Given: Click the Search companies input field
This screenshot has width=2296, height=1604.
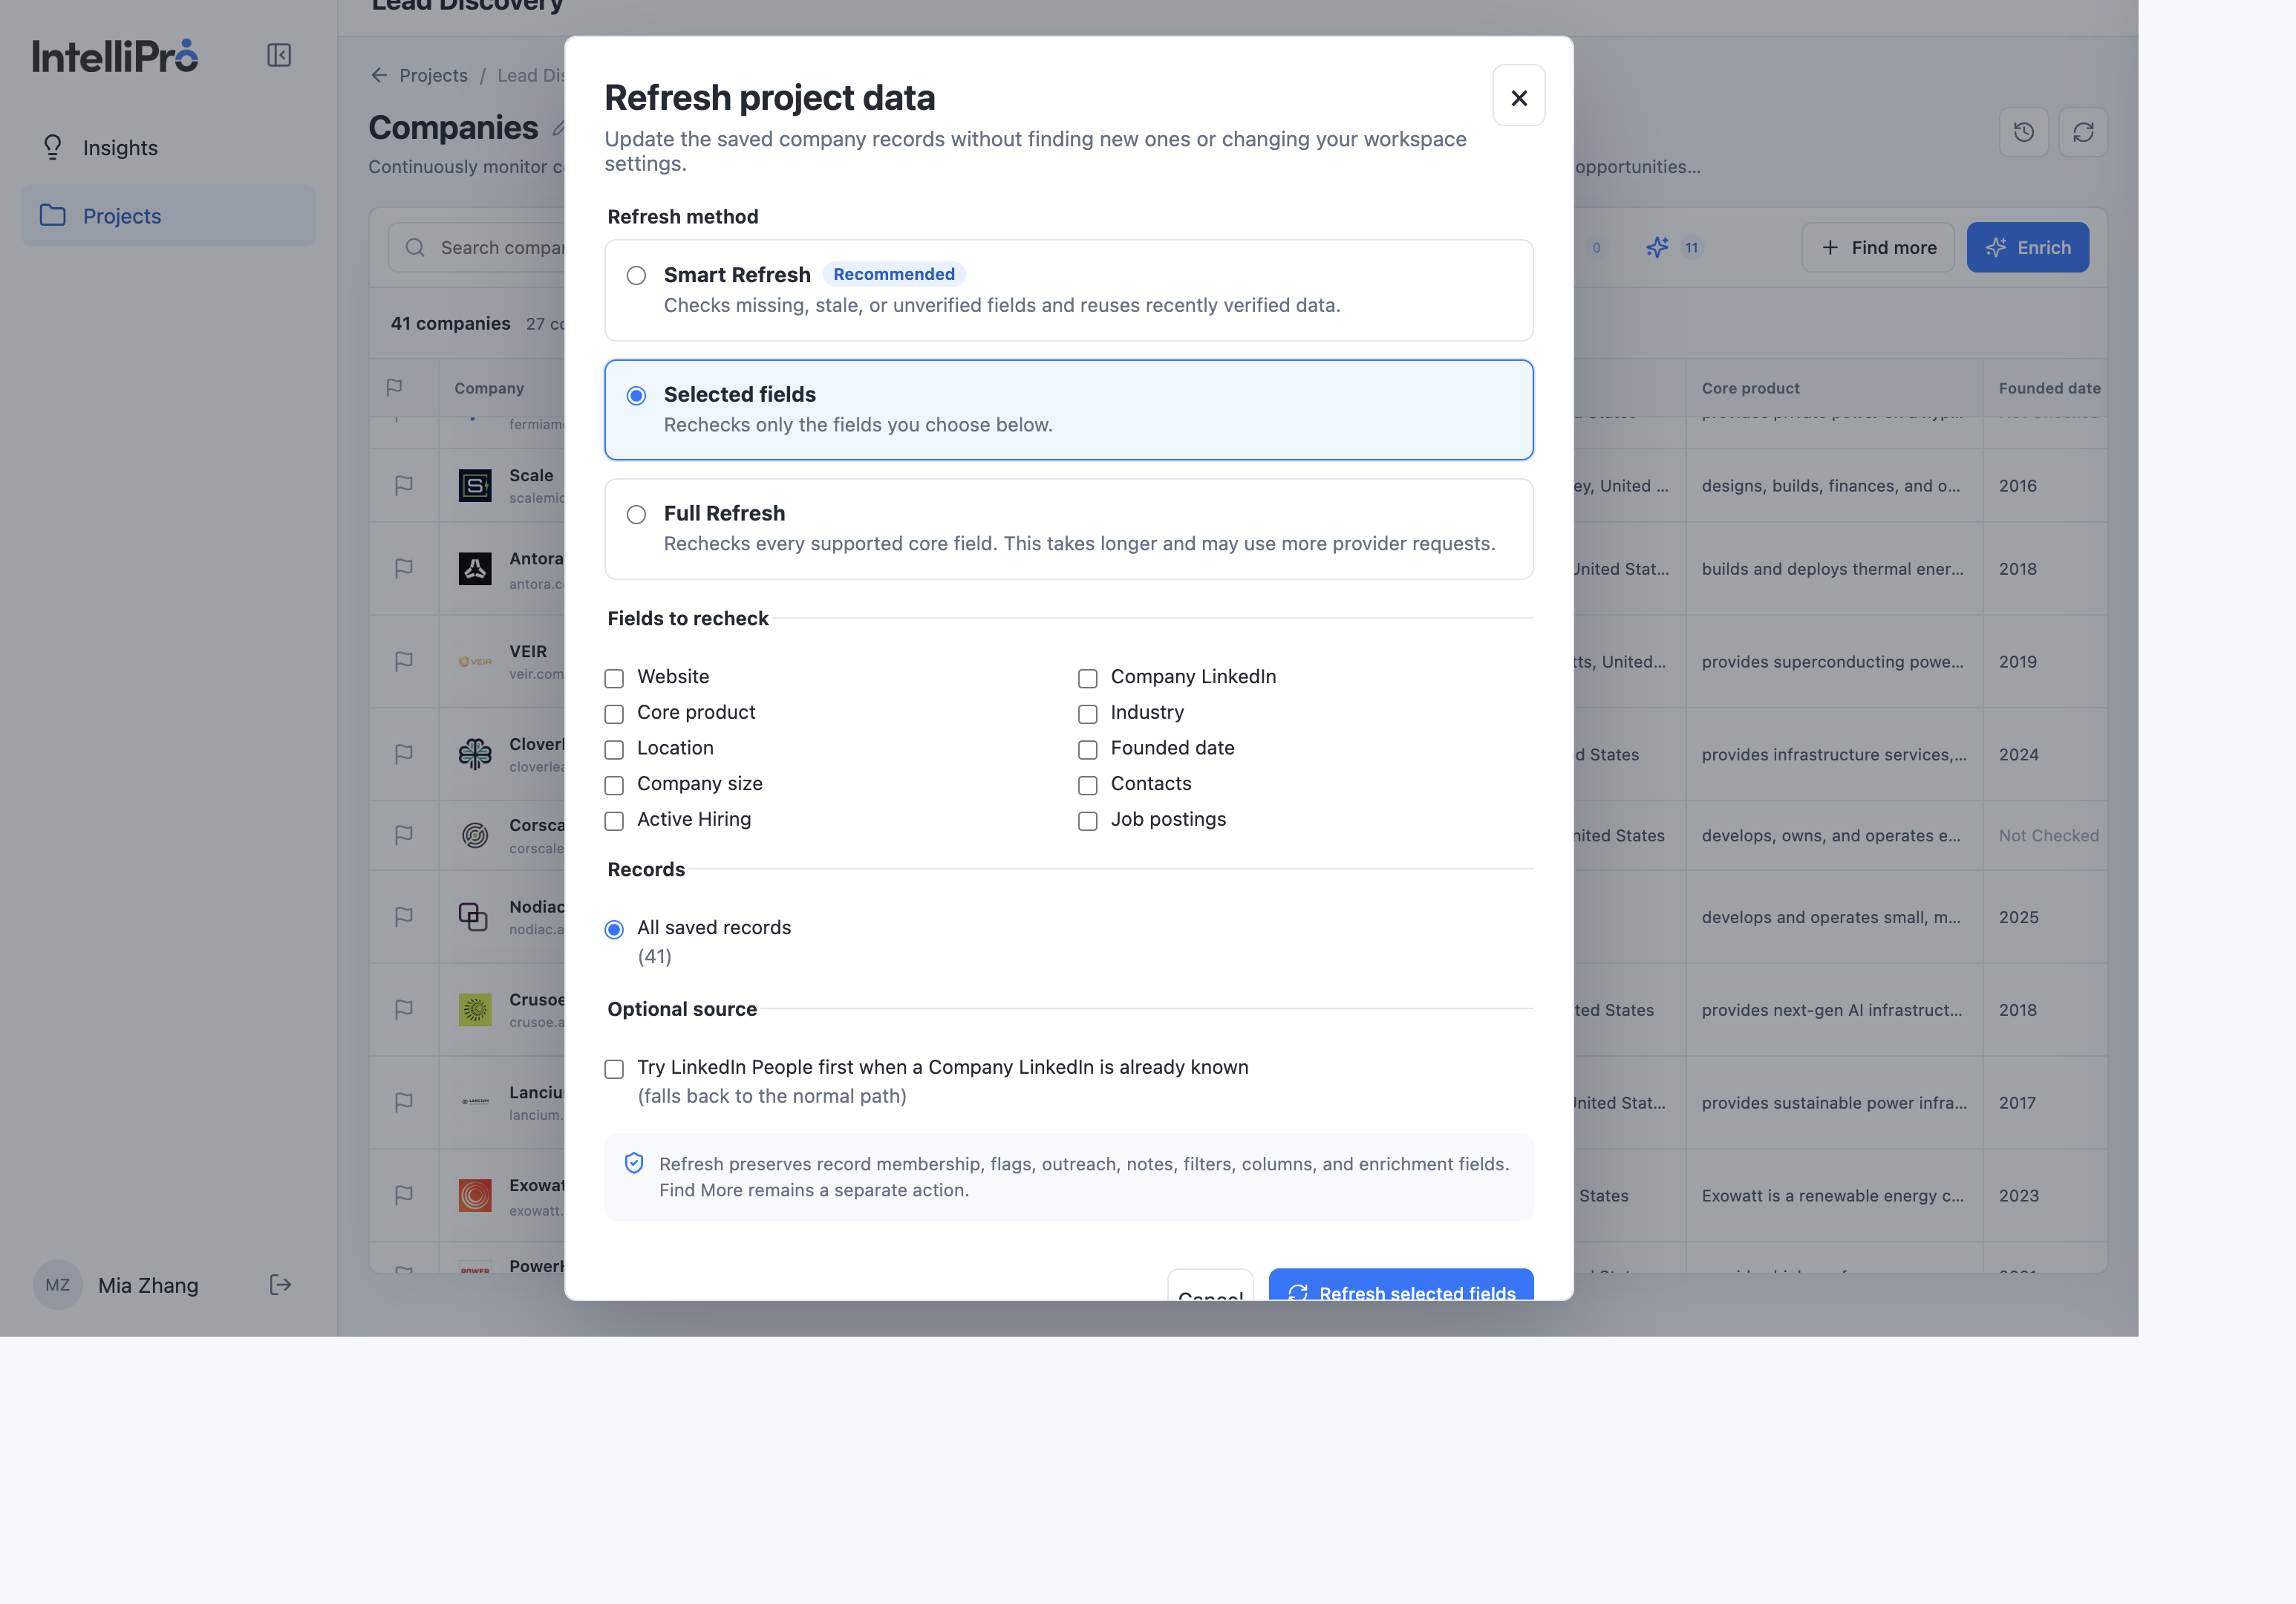Looking at the screenshot, I should (477, 247).
